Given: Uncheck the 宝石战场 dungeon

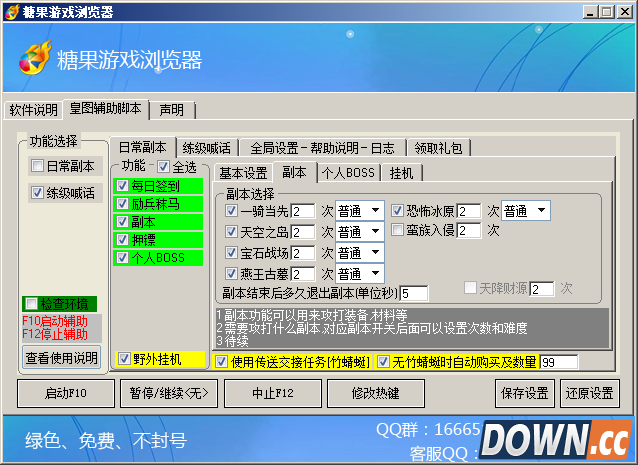Looking at the screenshot, I should [231, 253].
